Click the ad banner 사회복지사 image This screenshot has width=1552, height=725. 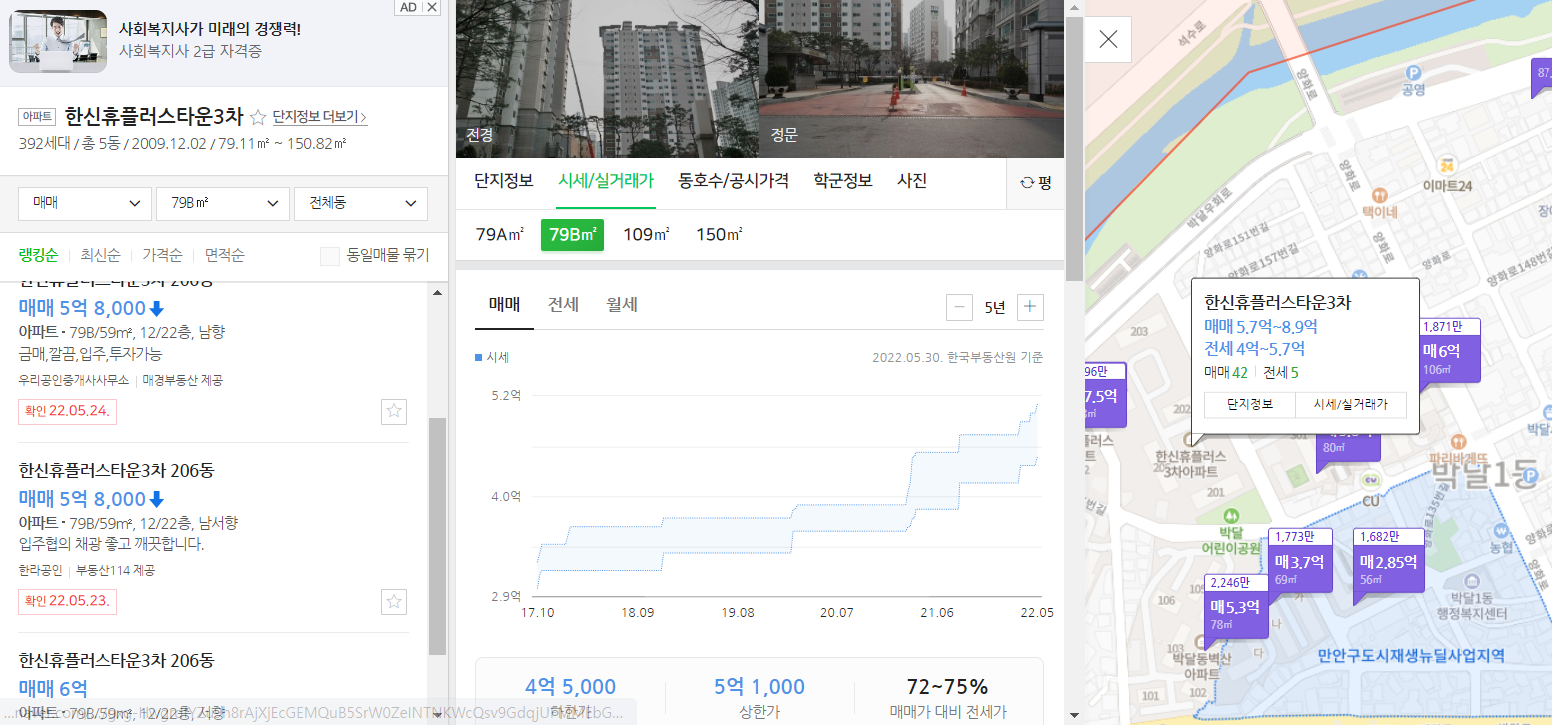click(x=58, y=41)
